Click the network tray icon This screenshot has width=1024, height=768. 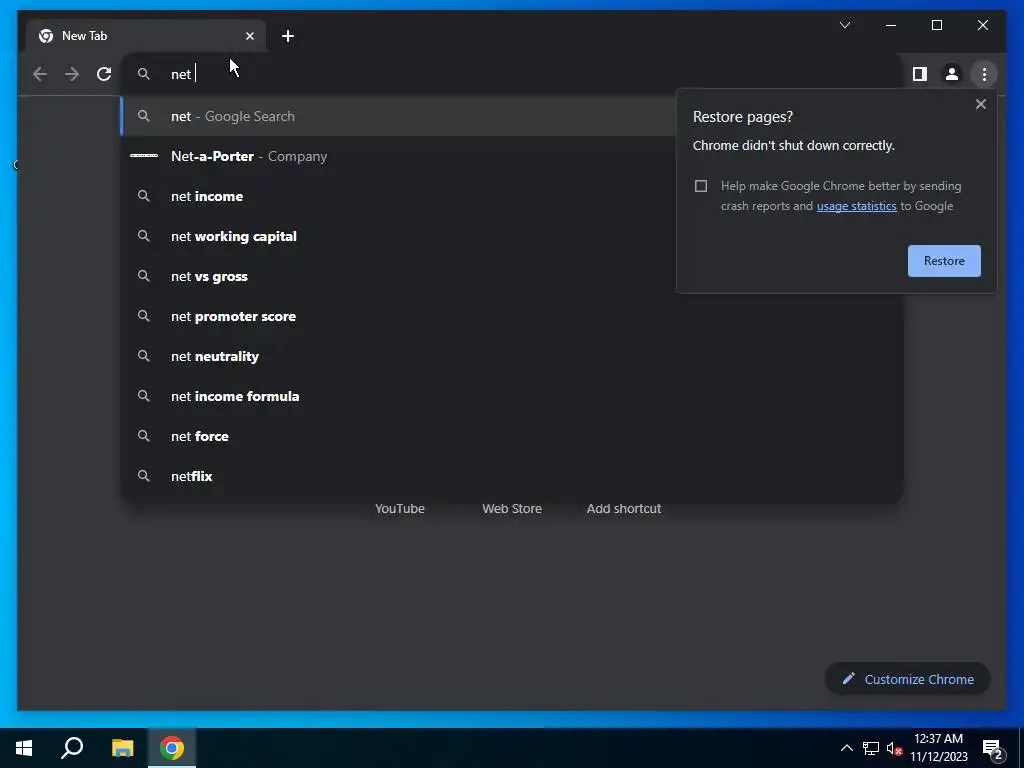(x=871, y=748)
